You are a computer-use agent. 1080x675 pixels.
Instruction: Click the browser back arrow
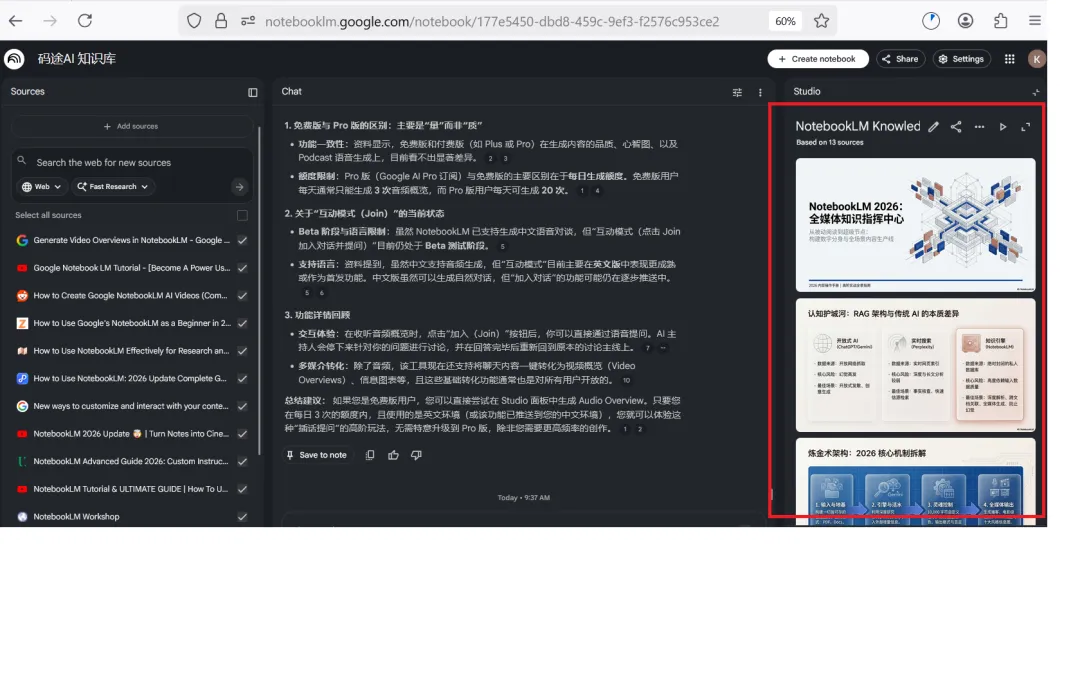[15, 21]
